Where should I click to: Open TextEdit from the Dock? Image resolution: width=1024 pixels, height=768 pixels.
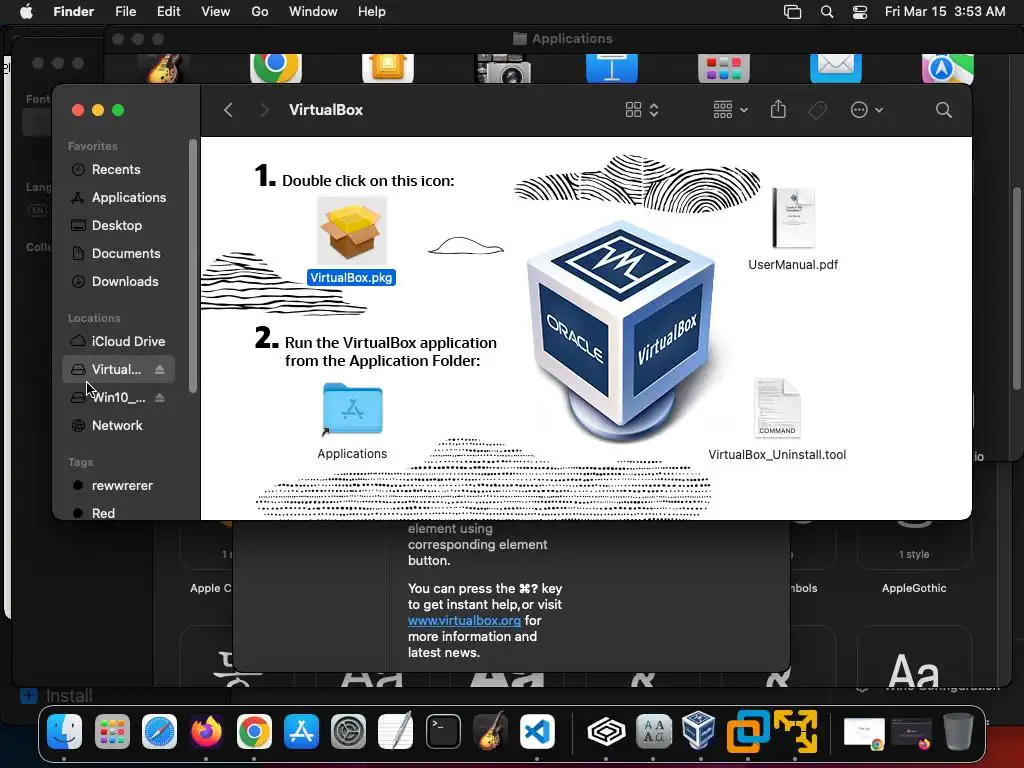click(396, 731)
